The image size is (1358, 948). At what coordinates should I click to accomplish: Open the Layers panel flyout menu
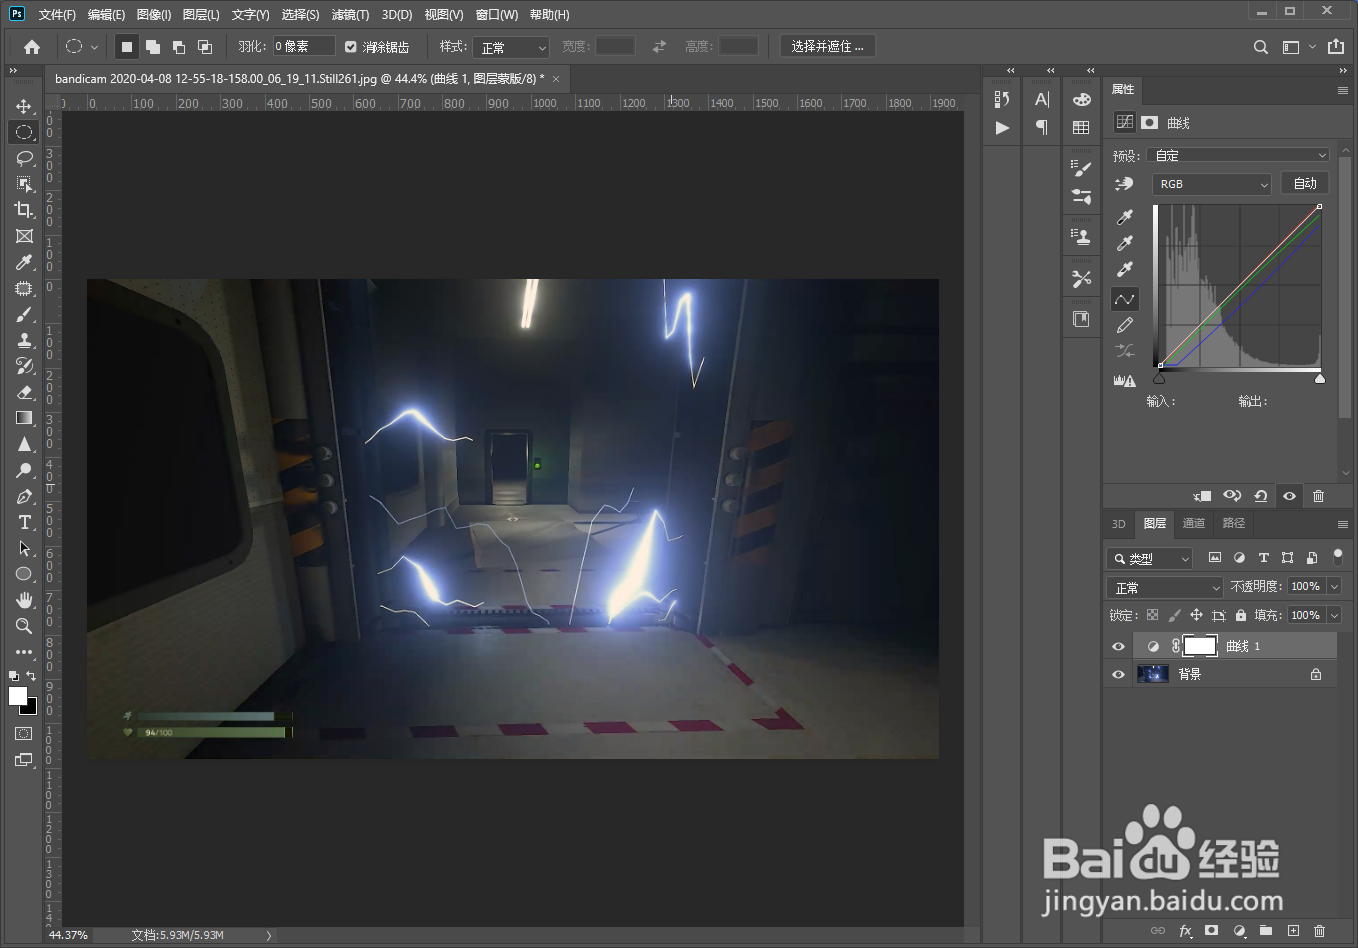1343,524
